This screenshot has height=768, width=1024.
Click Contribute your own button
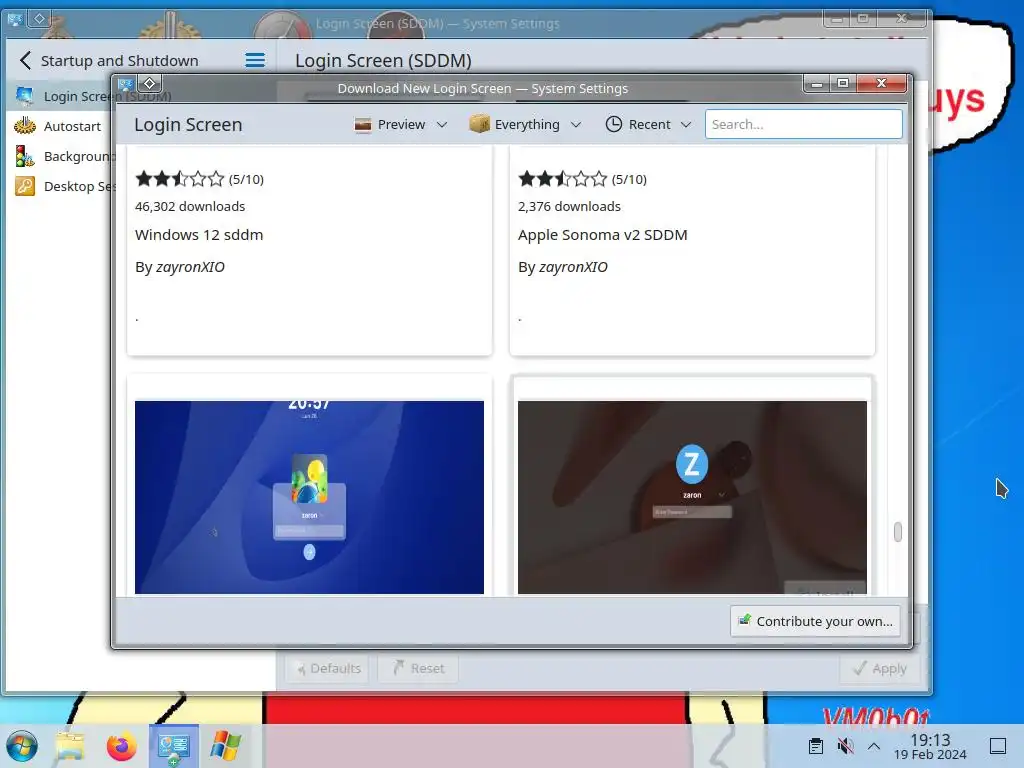(815, 621)
